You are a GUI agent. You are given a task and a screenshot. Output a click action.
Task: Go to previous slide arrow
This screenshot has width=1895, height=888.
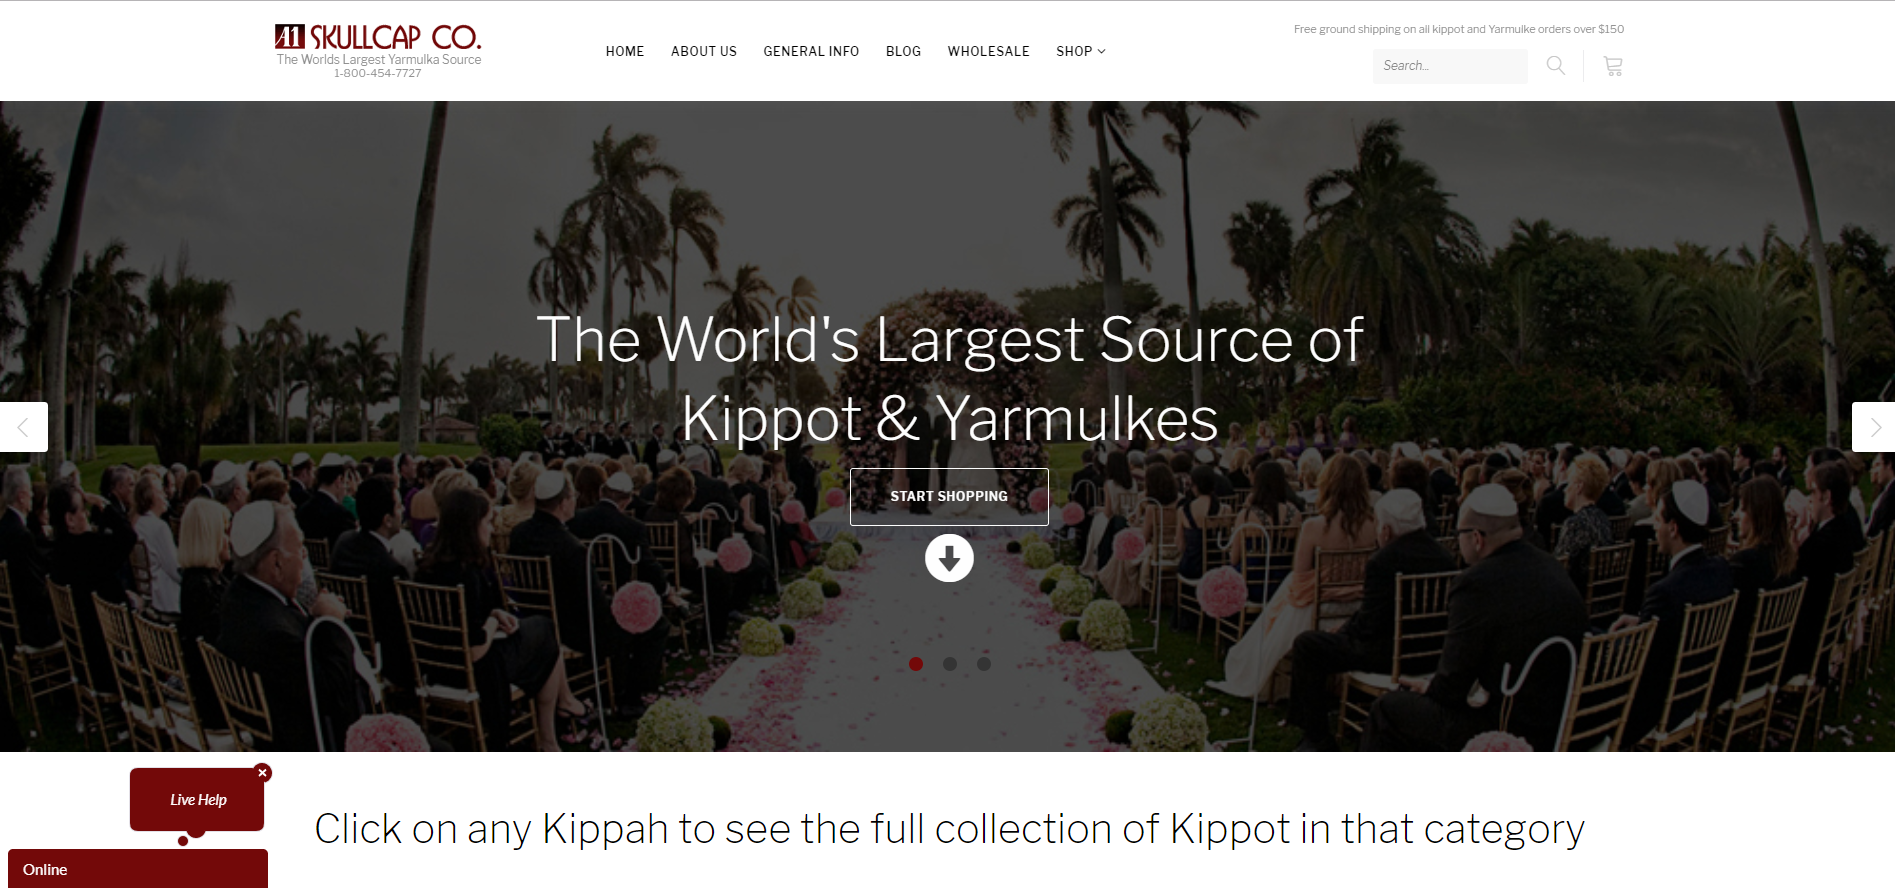[x=23, y=427]
